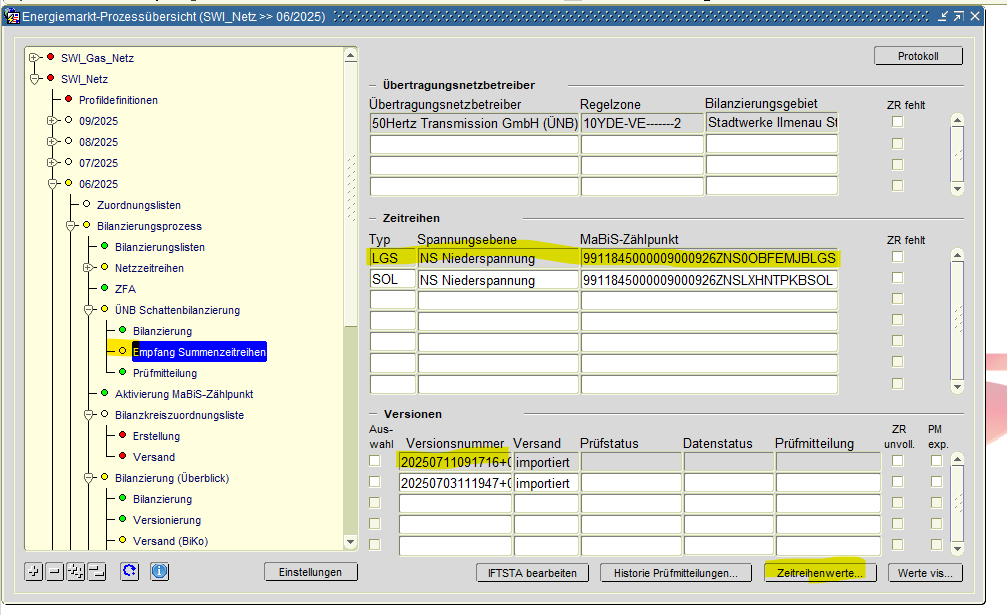Viewport: 1007px width, 615px height.
Task: Click the expand all nodes icon button
Action: click(x=75, y=572)
